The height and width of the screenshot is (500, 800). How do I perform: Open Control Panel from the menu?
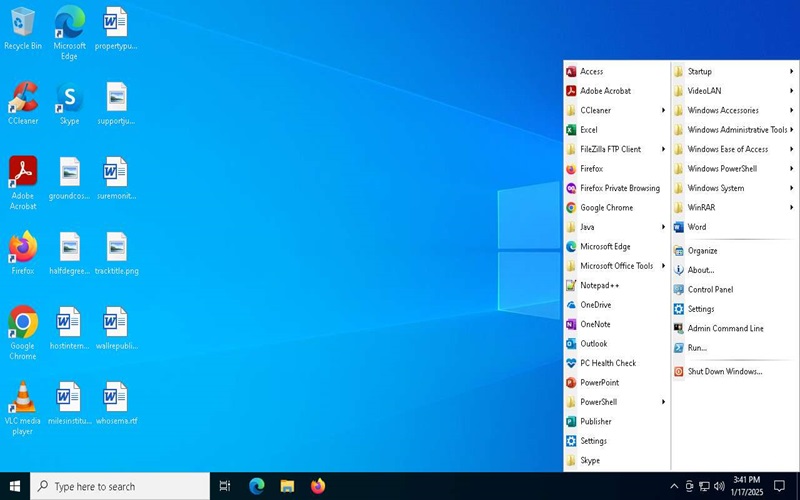point(734,289)
